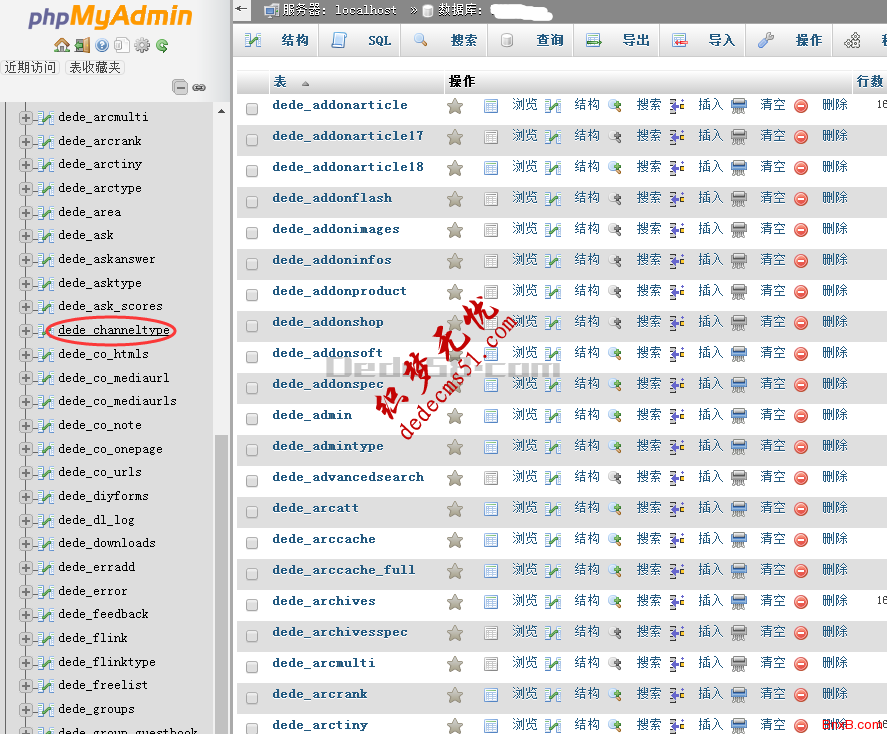887x734 pixels.
Task: Switch to the 搜索 (Search) tab
Action: [444, 40]
